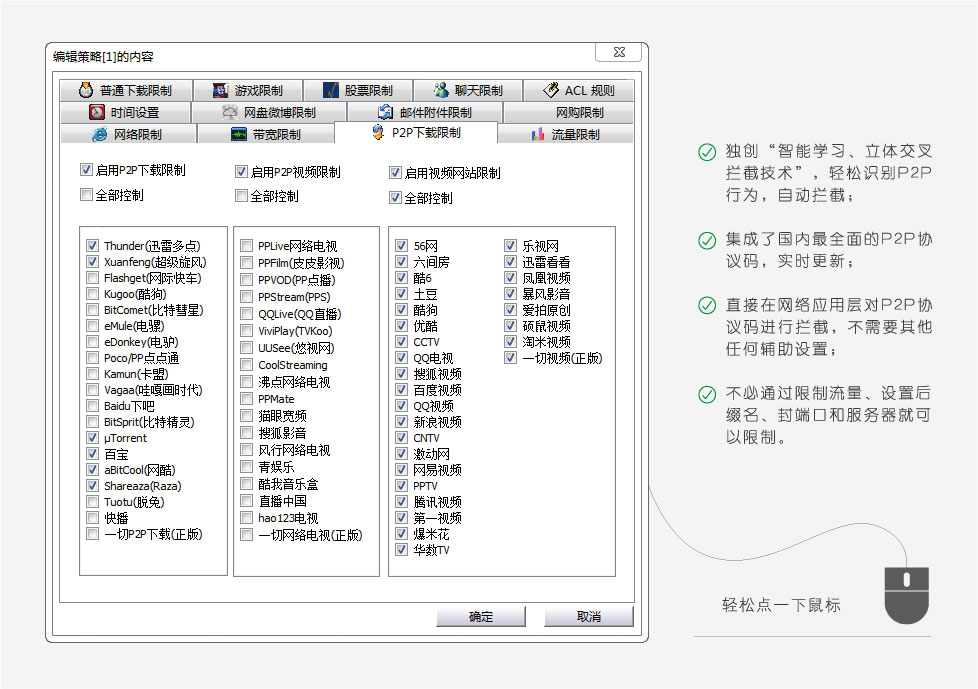Click the penguin icon on 普通下载限制 tab
This screenshot has height=689, width=978.
tap(85, 91)
